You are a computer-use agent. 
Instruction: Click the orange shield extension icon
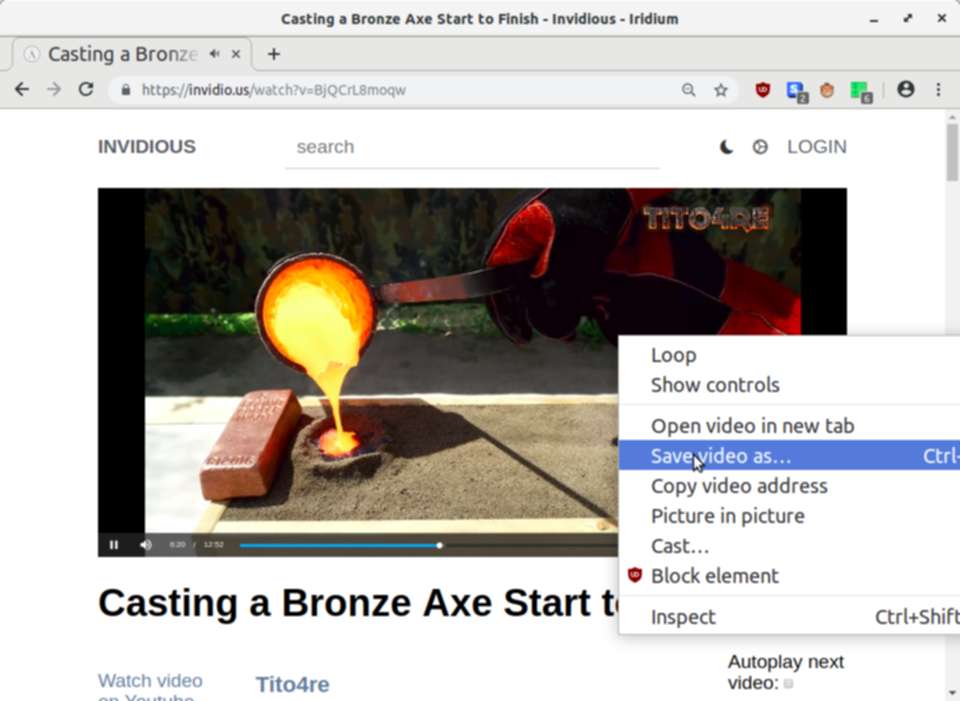click(x=827, y=90)
